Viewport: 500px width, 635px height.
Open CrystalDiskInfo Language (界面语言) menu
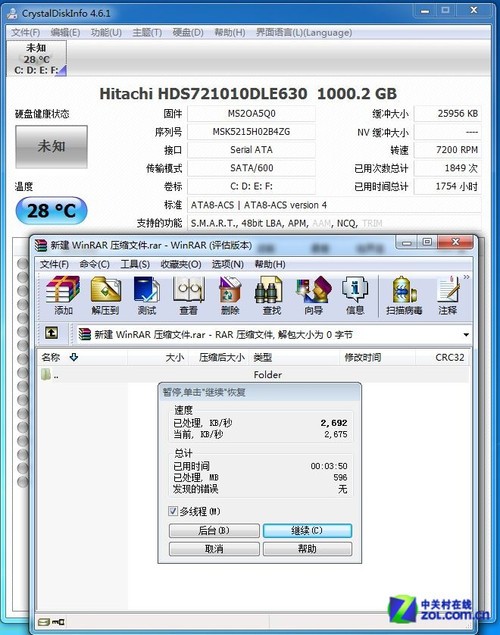pos(304,32)
